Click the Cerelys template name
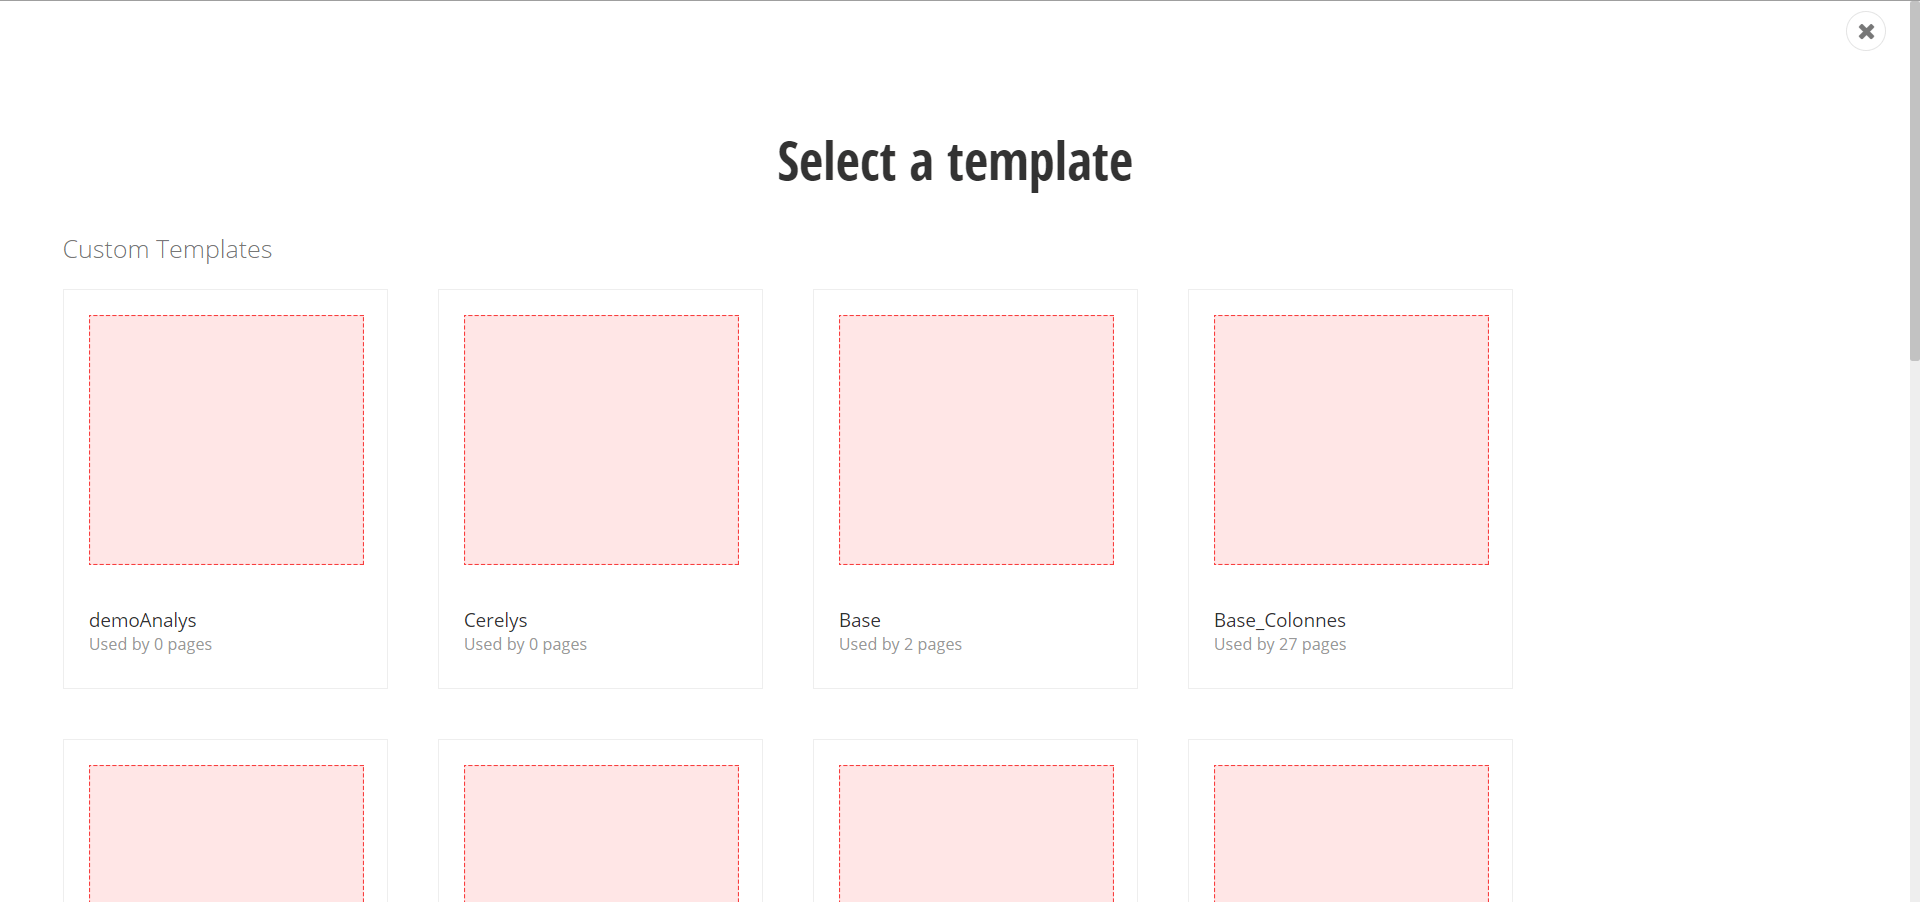The width and height of the screenshot is (1920, 902). tap(495, 620)
